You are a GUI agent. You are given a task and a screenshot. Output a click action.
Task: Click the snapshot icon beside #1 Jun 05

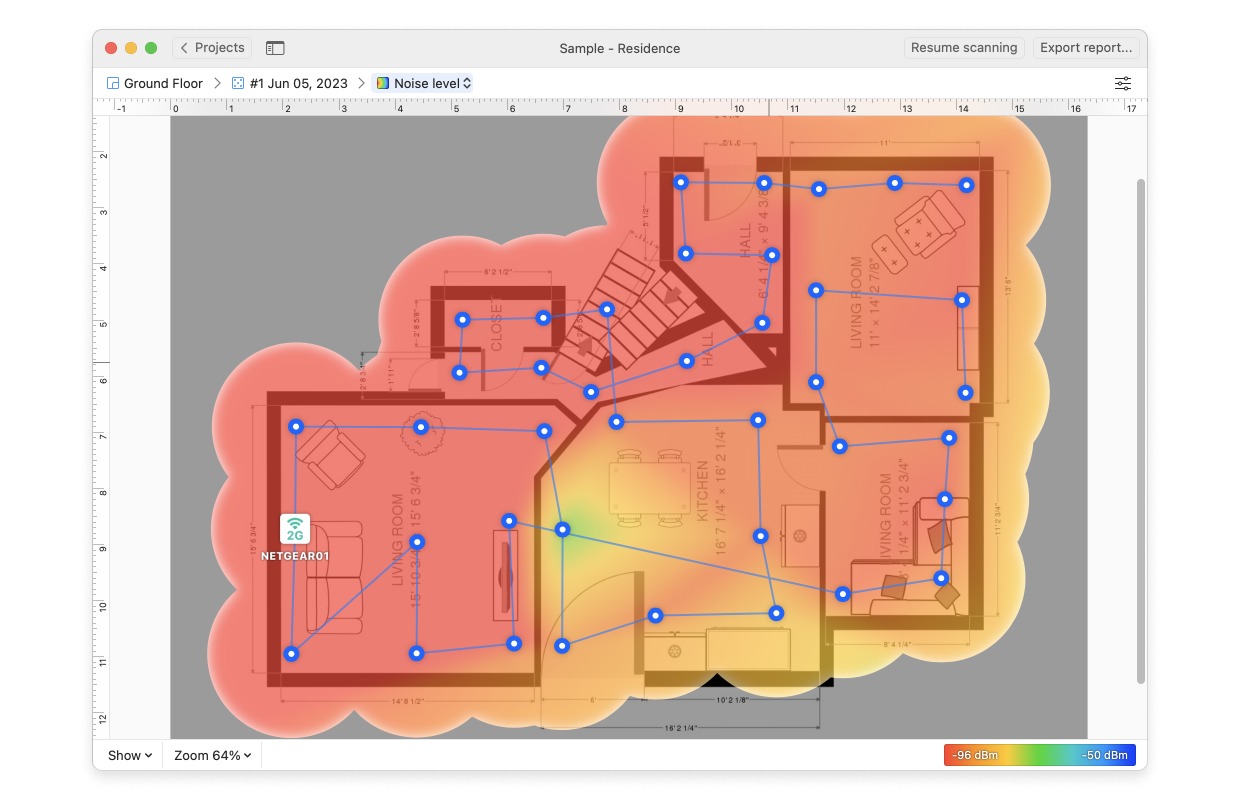[x=238, y=83]
